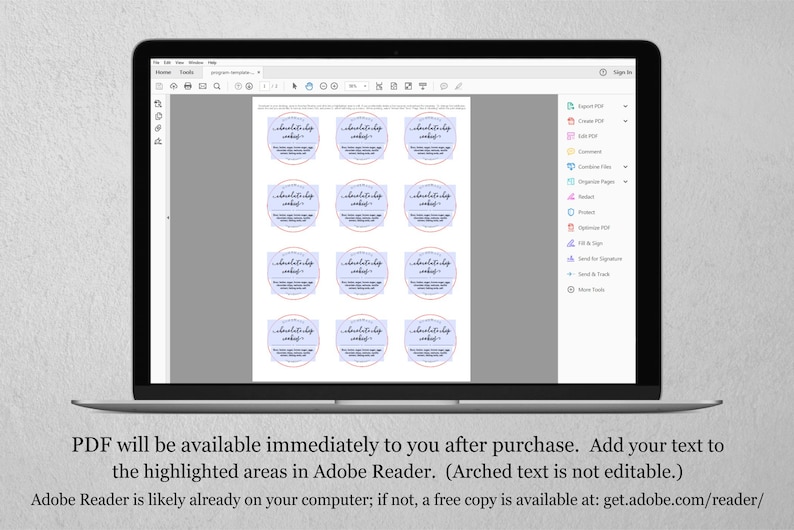Open the attachments paperclip panel
This screenshot has width=794, height=530.
click(158, 128)
